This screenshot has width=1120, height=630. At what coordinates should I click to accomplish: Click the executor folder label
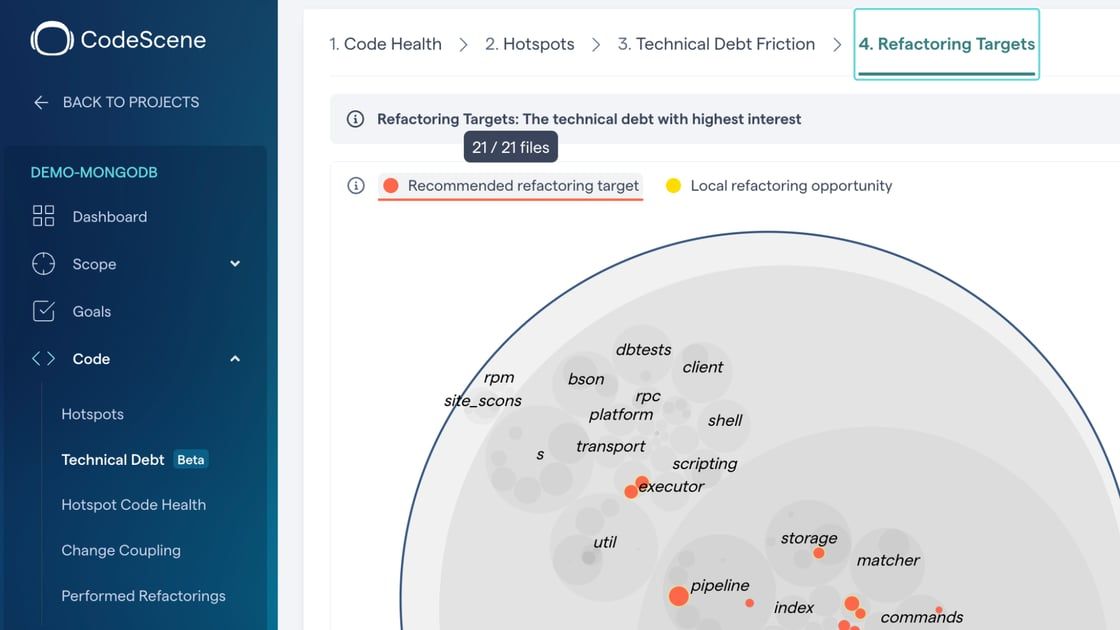tap(671, 486)
